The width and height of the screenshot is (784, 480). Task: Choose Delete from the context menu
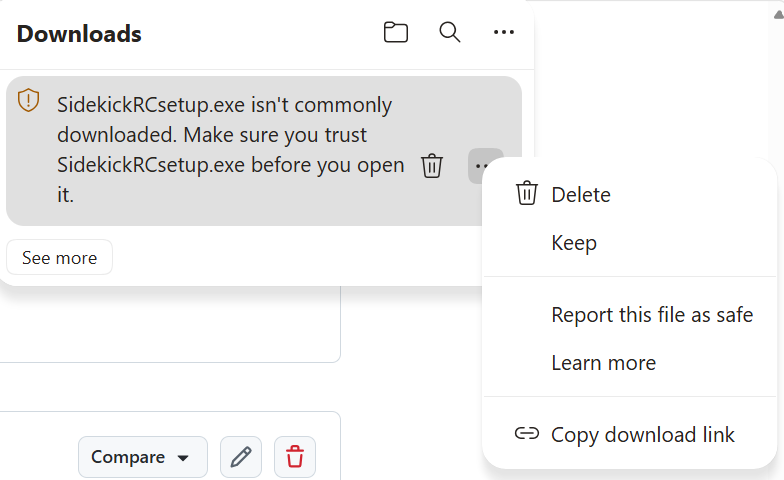point(629,194)
